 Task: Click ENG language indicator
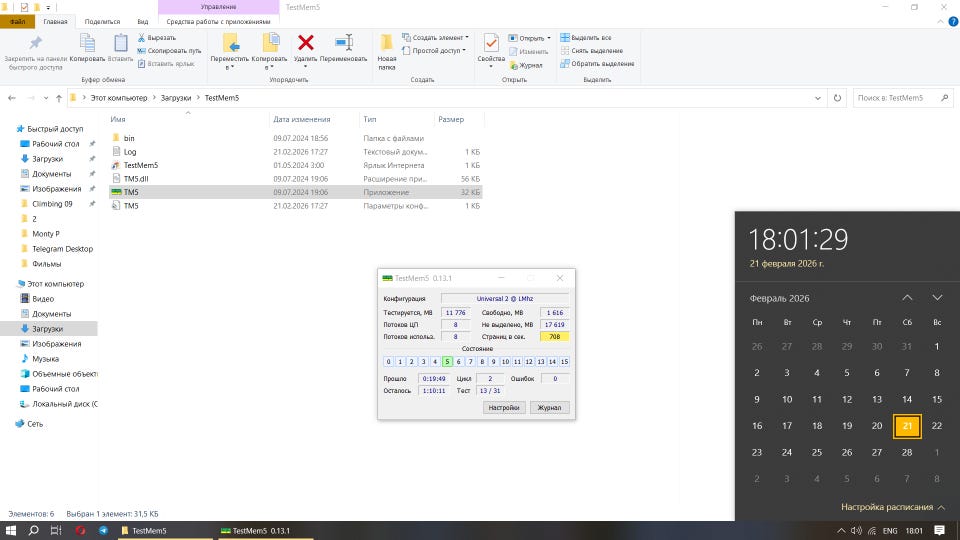[x=890, y=531]
